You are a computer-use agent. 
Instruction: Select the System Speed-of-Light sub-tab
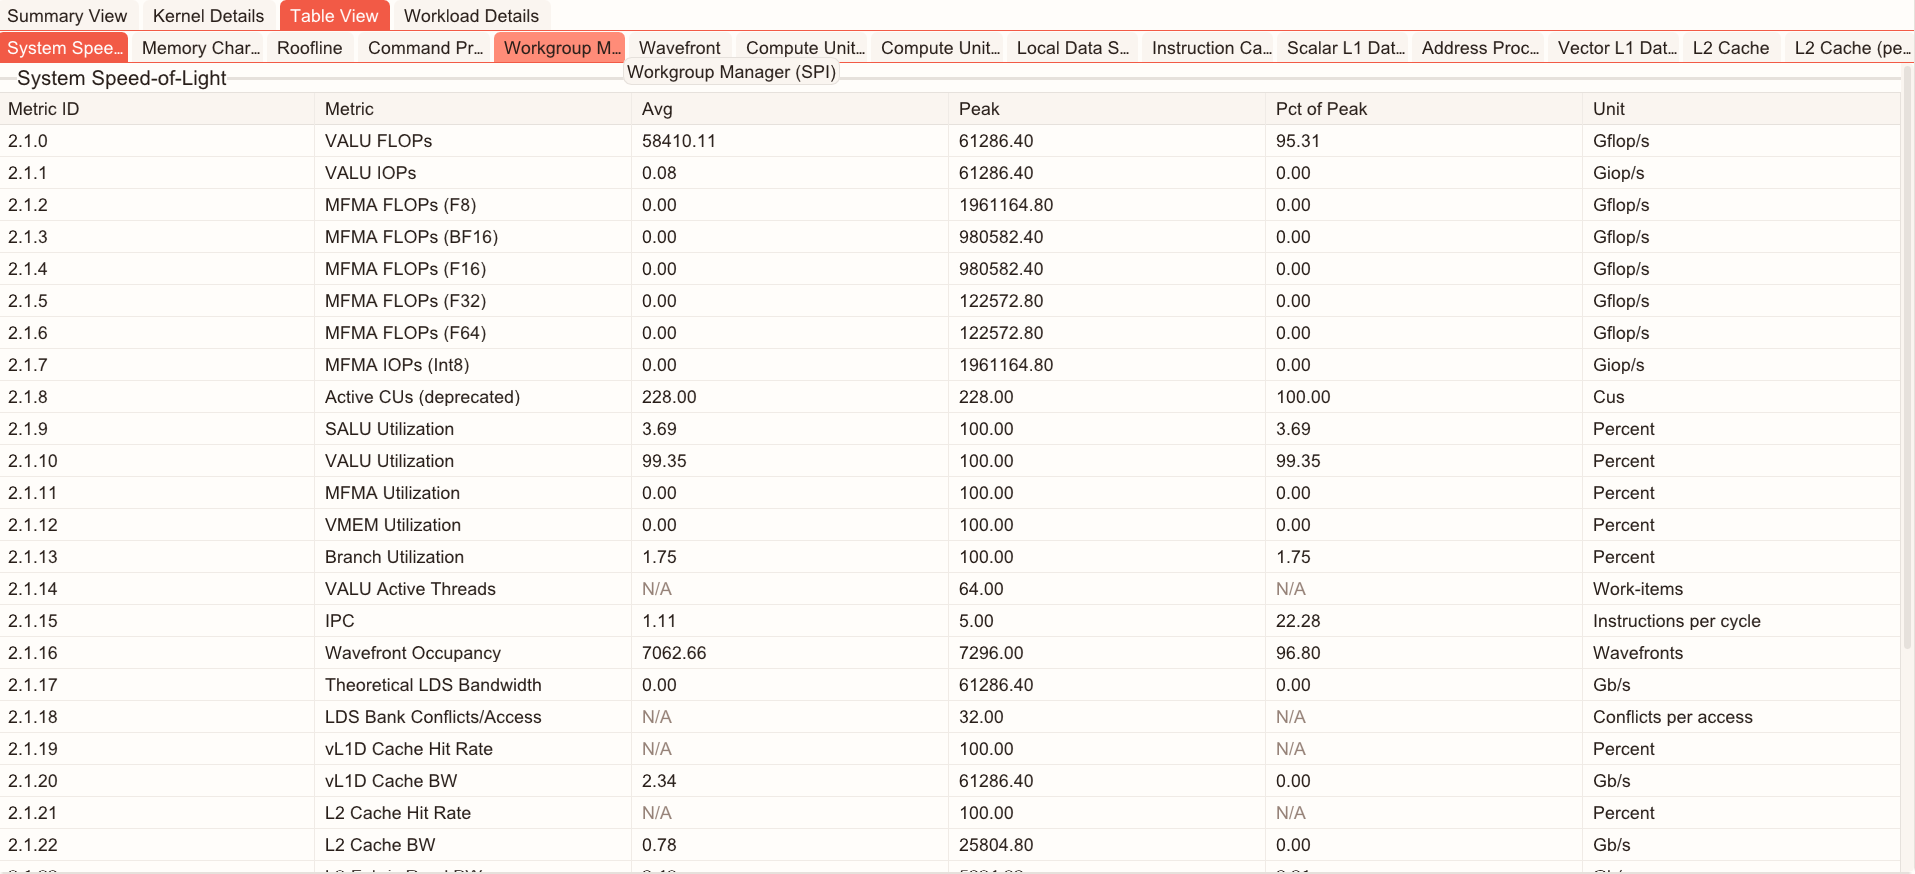64,48
